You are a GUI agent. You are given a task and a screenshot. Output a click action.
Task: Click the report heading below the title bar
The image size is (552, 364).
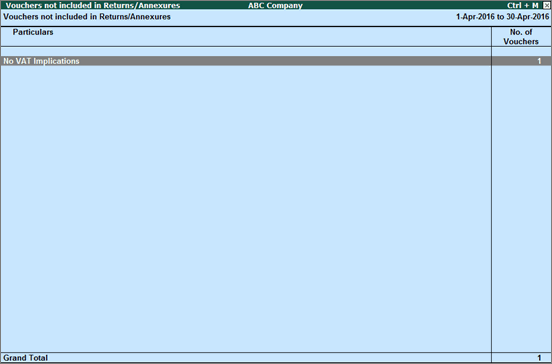click(x=87, y=17)
